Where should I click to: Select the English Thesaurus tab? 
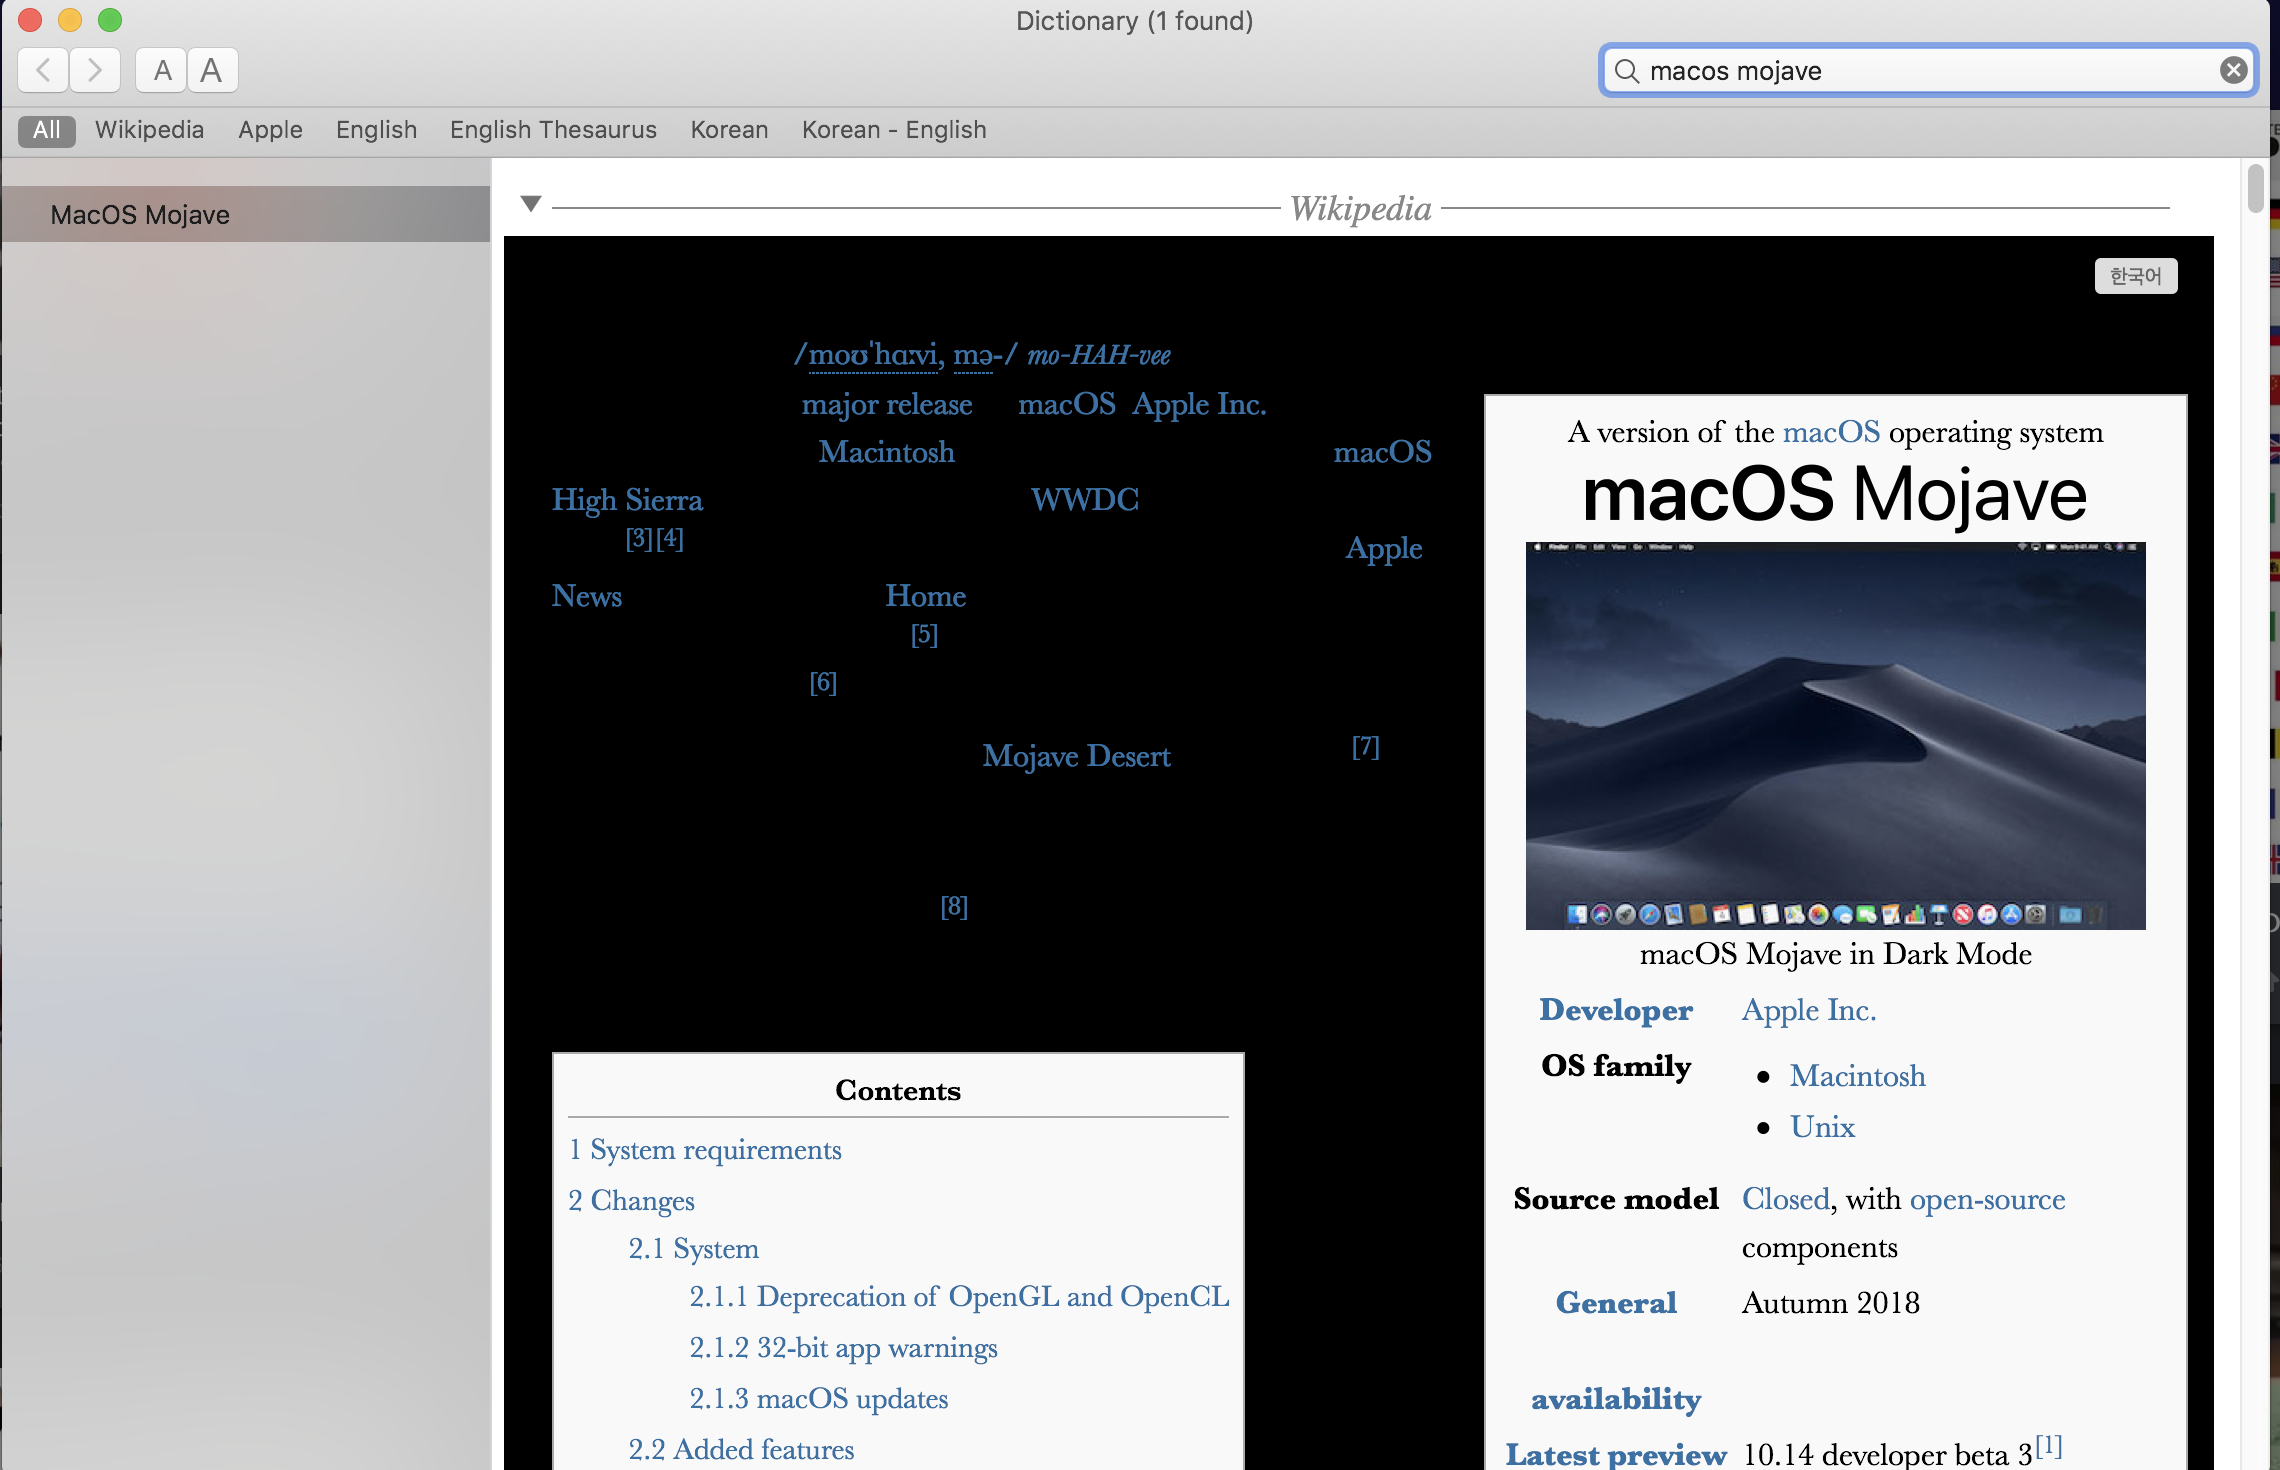pyautogui.click(x=553, y=130)
